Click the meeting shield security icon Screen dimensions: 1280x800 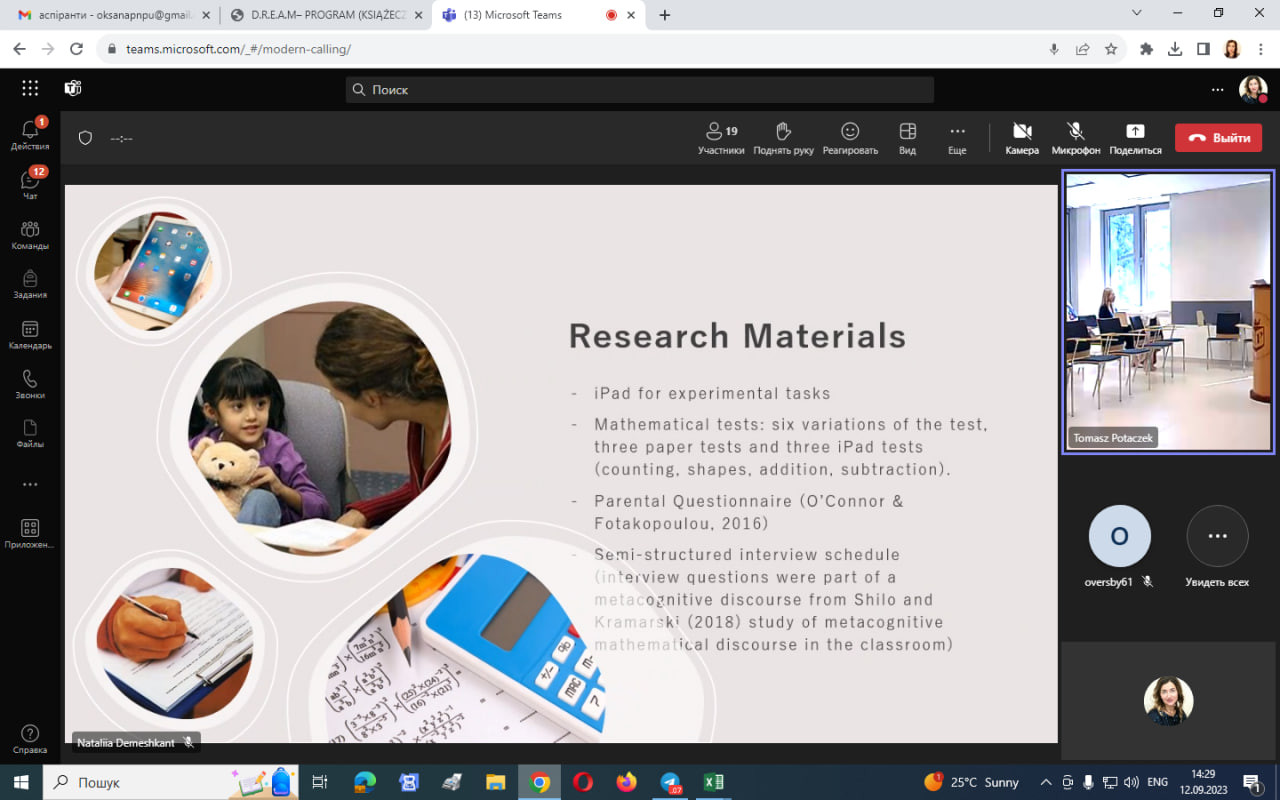point(86,138)
